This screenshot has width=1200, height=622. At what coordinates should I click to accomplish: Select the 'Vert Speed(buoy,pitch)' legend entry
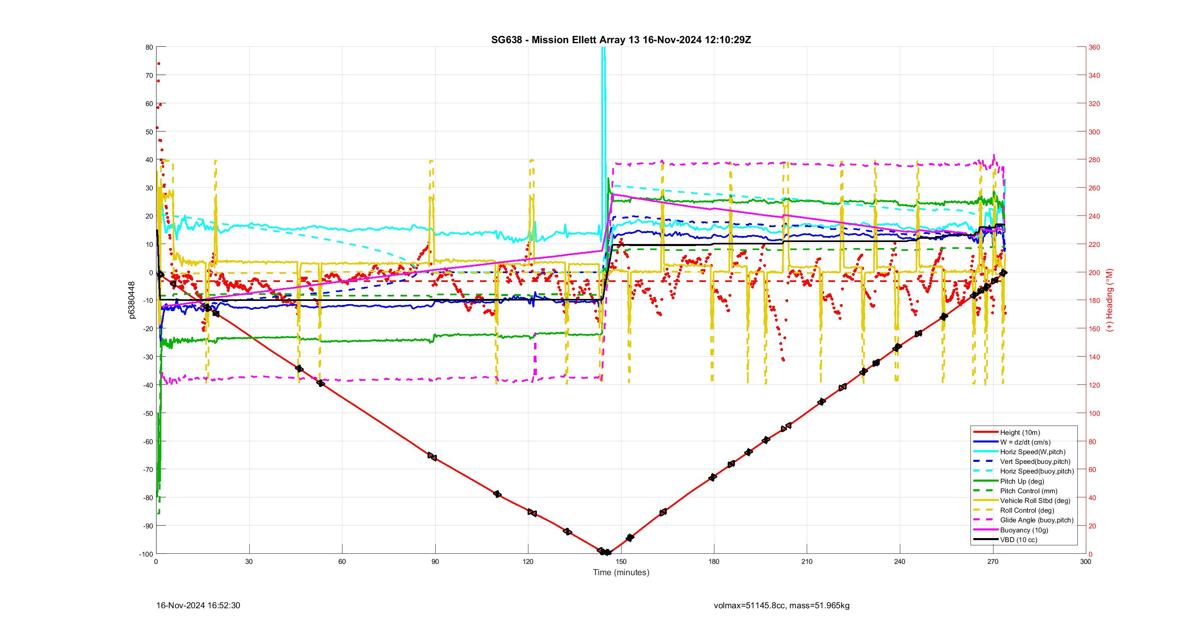click(1023, 461)
